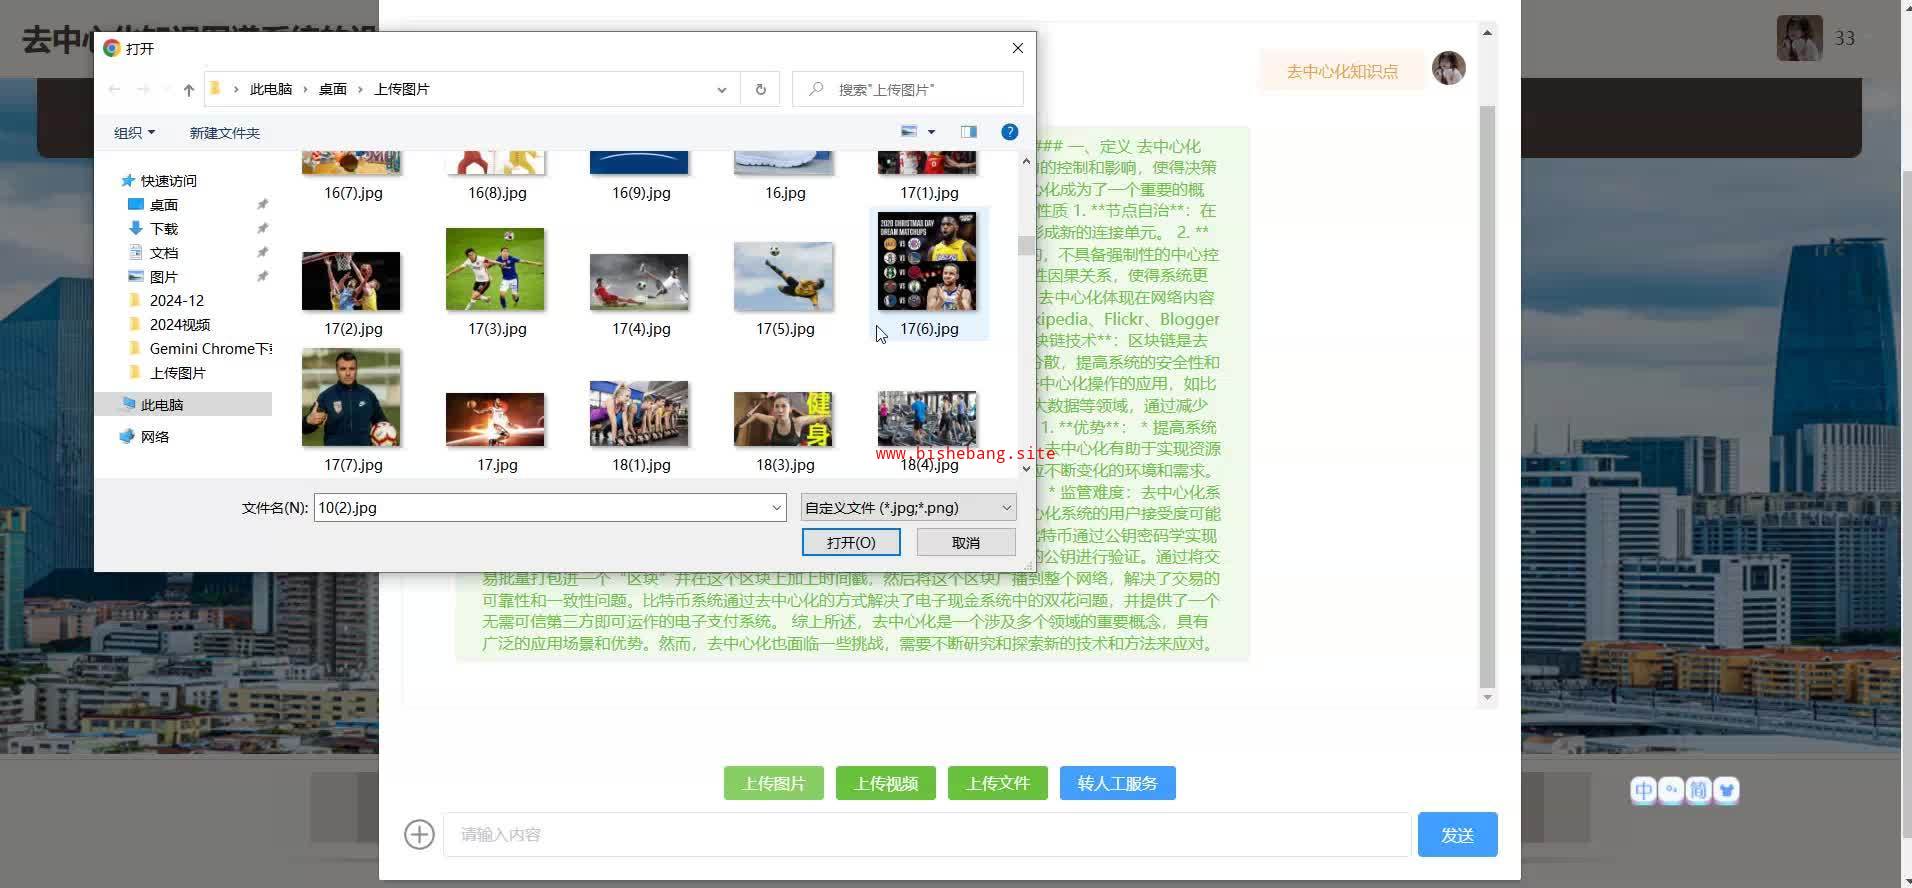Click 转人工服务 button
This screenshot has height=888, width=1912.
[x=1118, y=783]
